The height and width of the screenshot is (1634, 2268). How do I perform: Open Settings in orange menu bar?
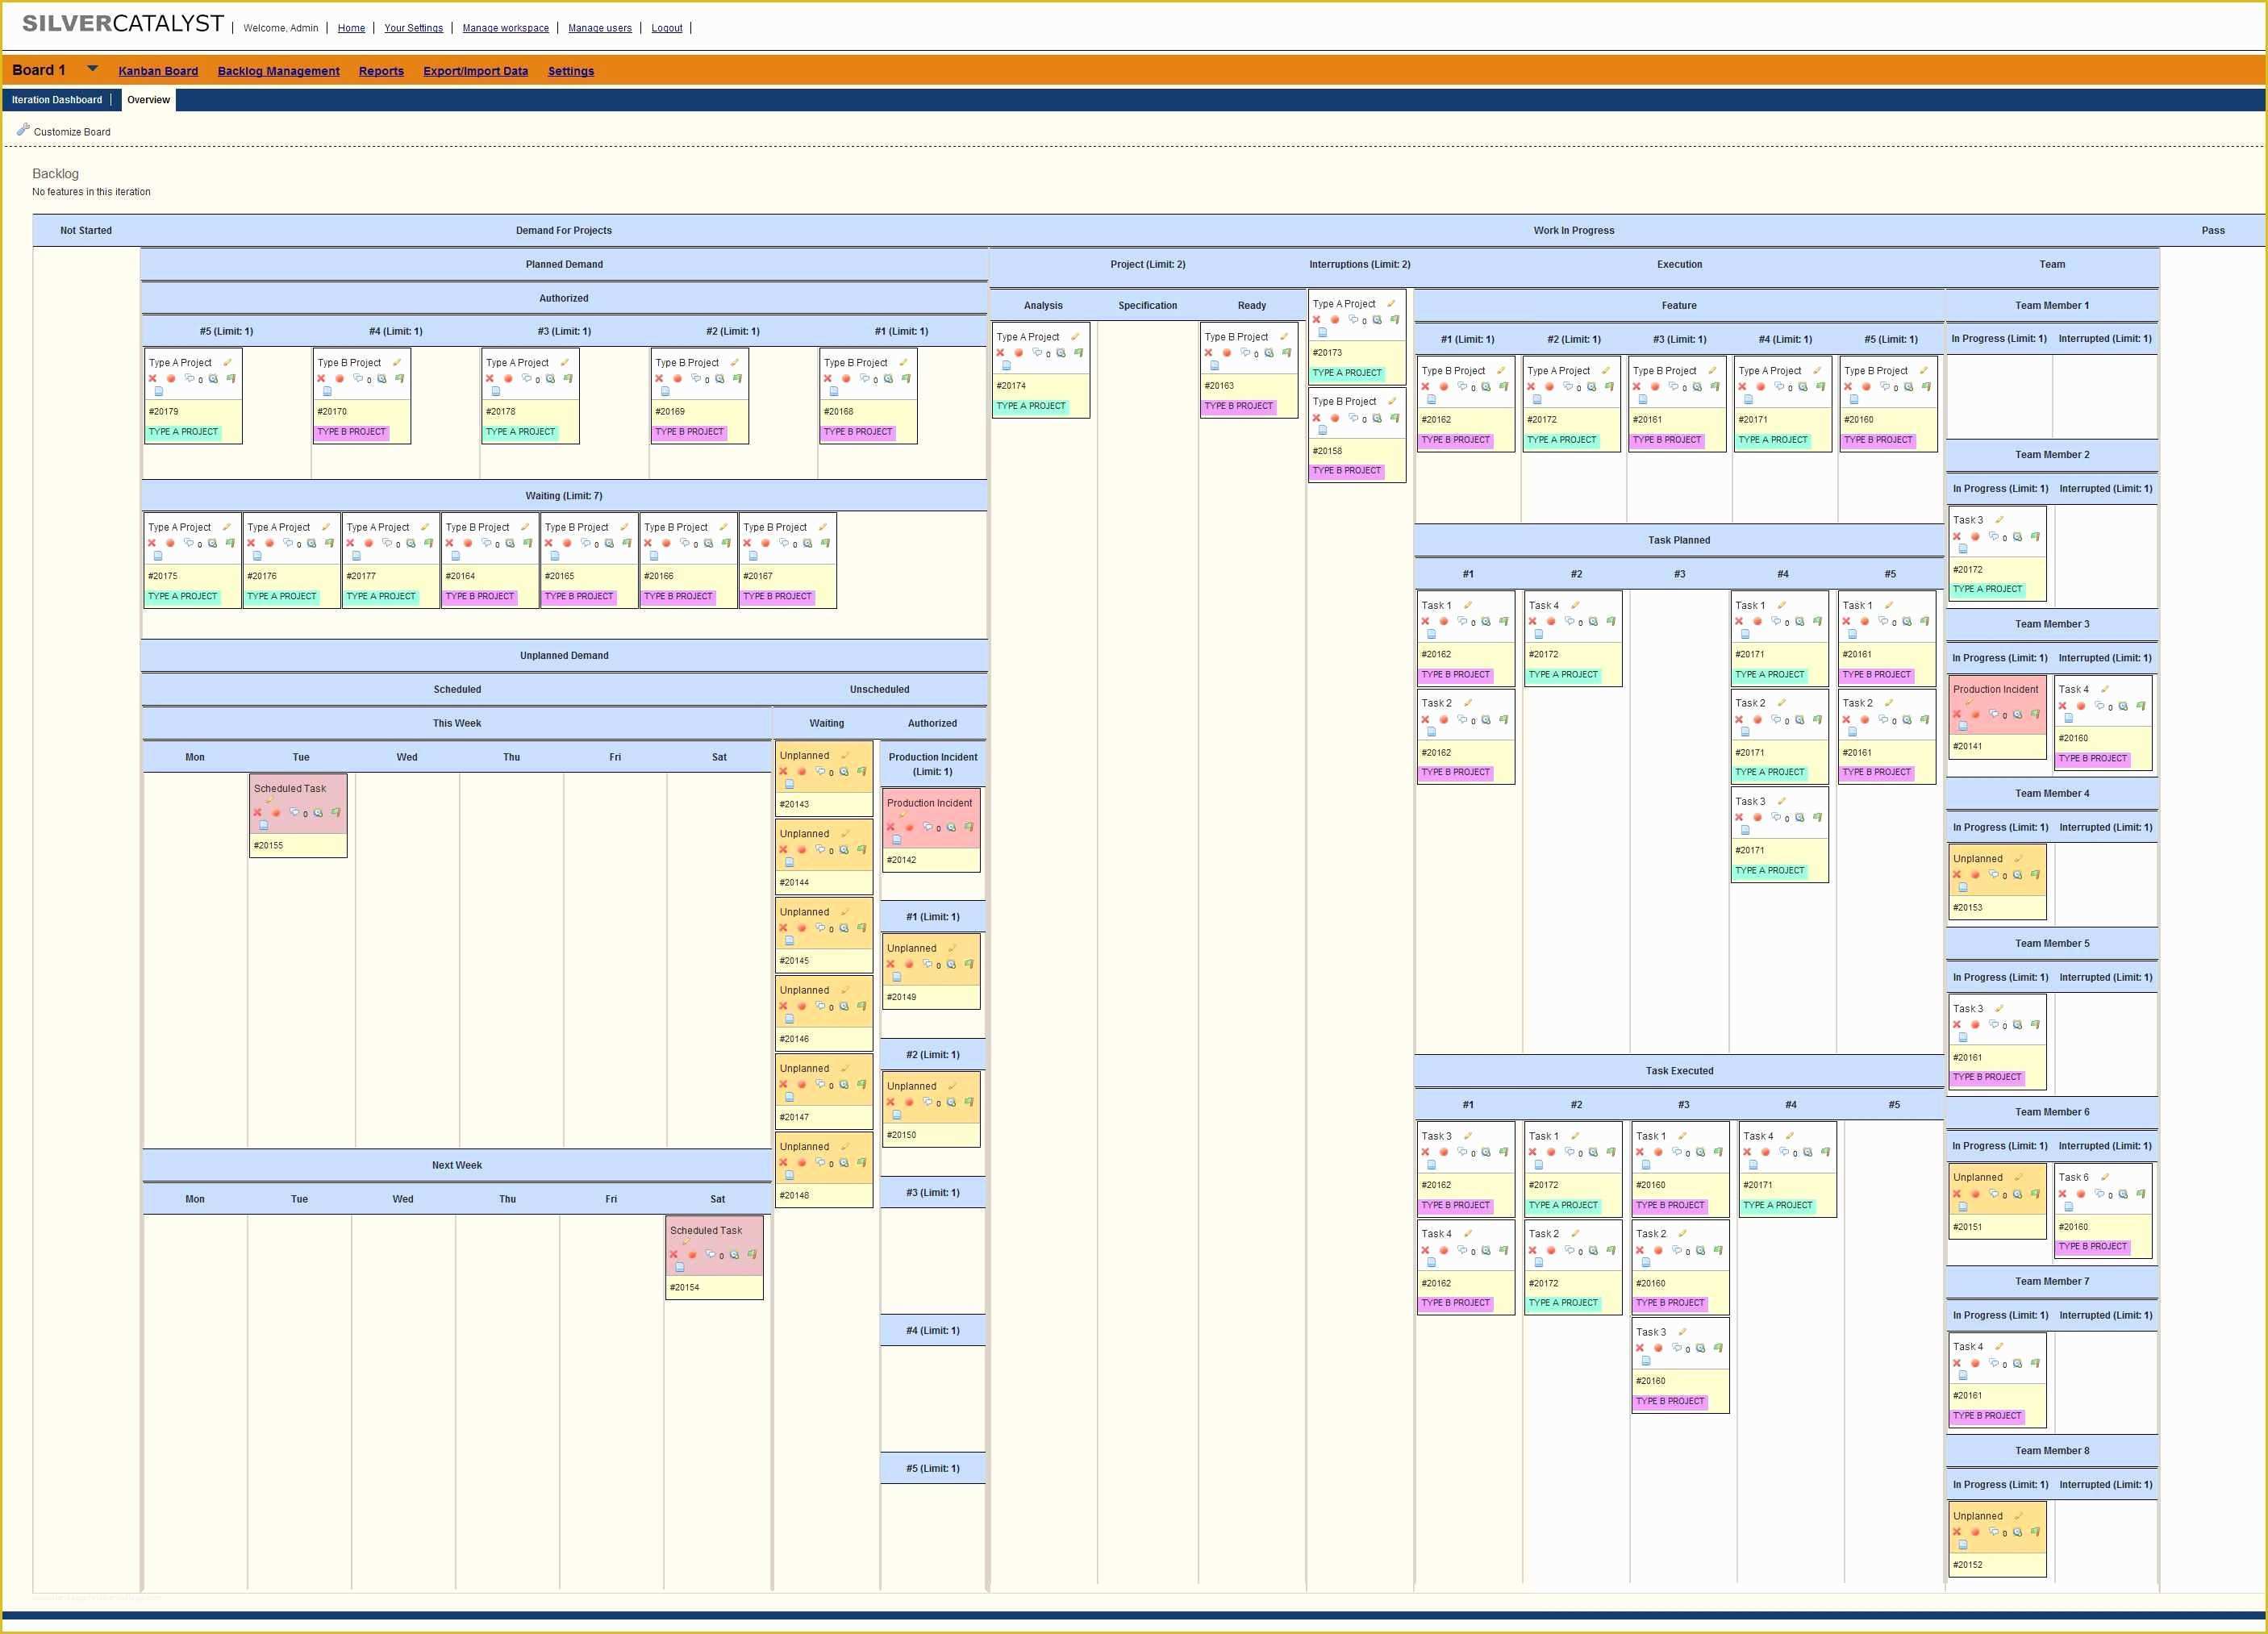tap(571, 71)
